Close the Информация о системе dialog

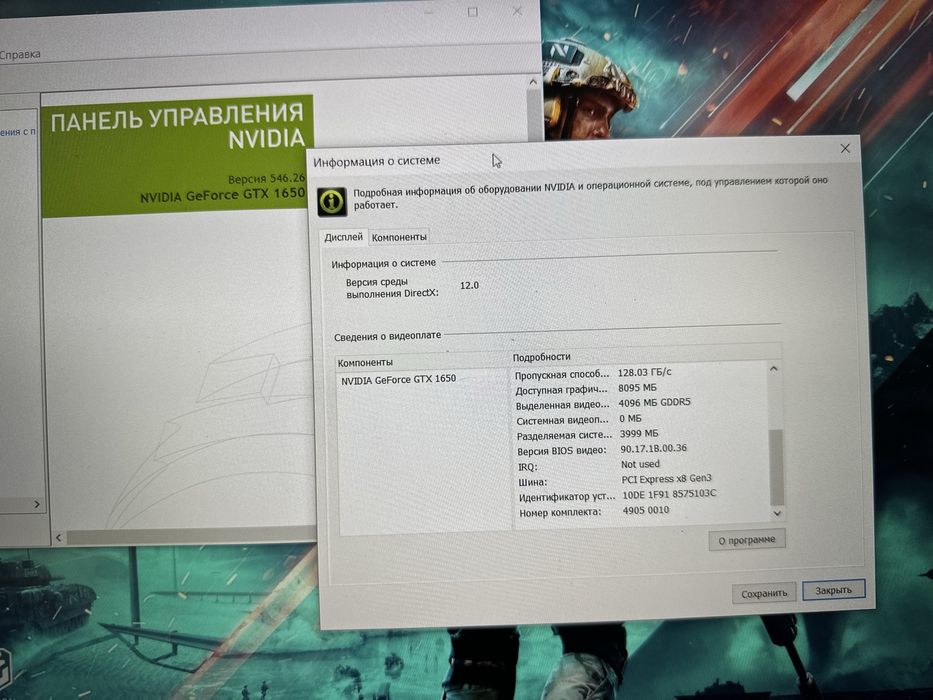point(845,148)
